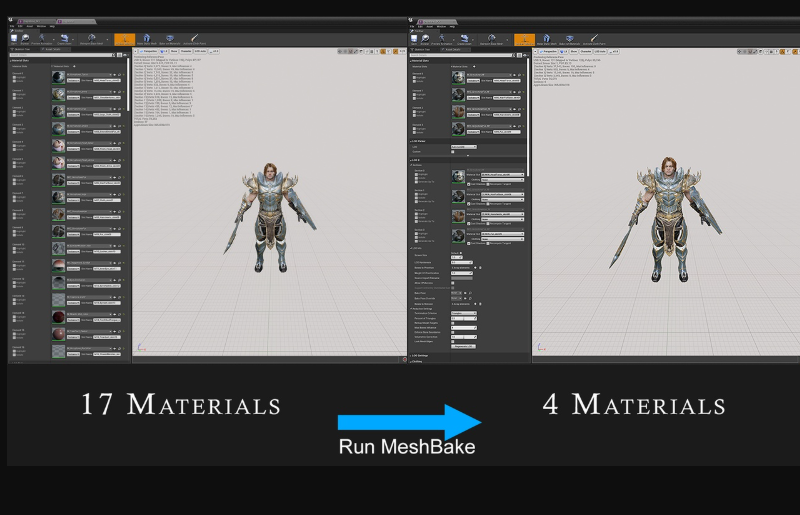Click orange Section Selection icon in right editor
Viewport: 800px width, 515px height.
524,40
